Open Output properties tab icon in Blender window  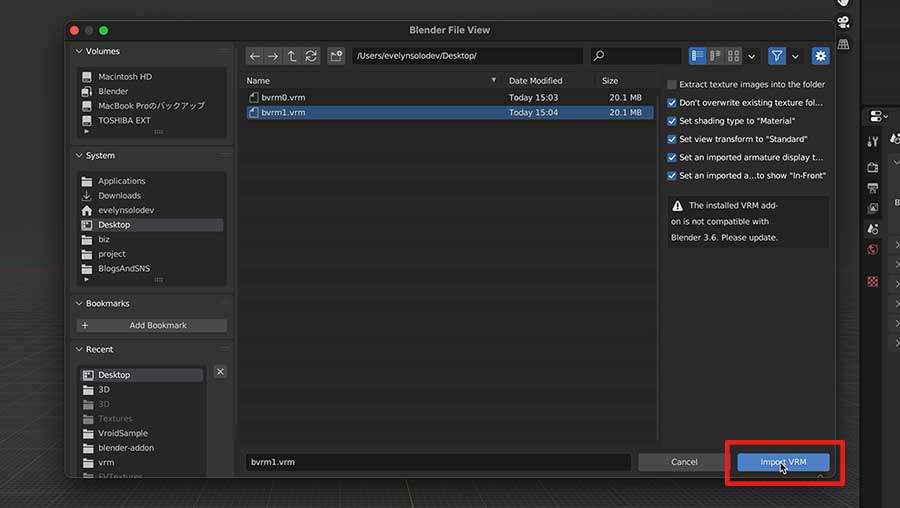pyautogui.click(x=872, y=188)
